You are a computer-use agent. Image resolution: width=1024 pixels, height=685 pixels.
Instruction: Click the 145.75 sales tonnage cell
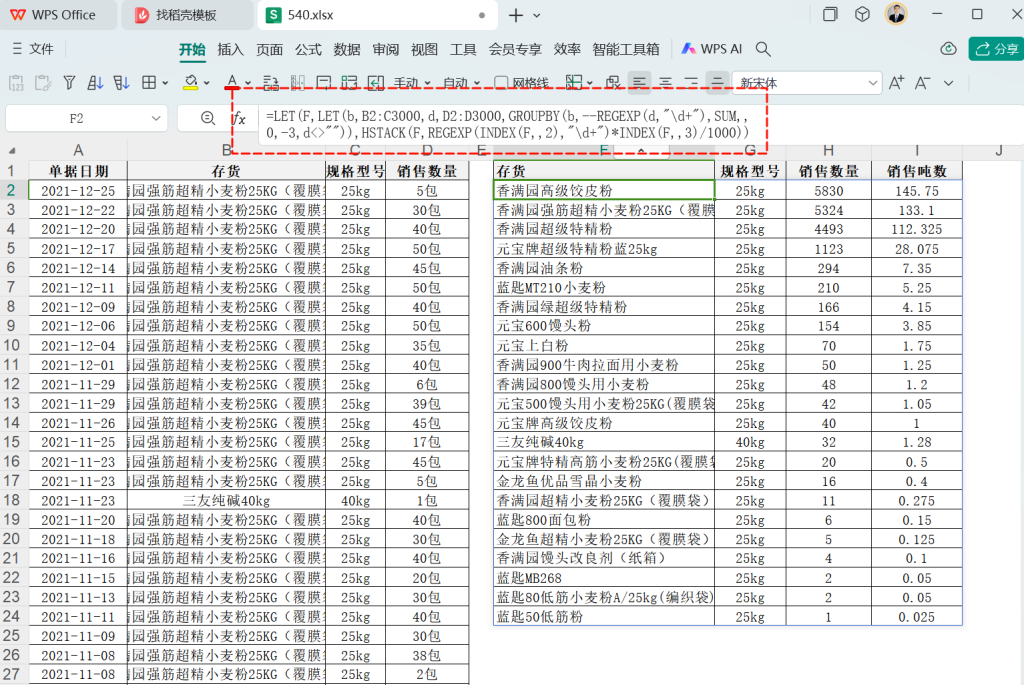[x=916, y=191]
